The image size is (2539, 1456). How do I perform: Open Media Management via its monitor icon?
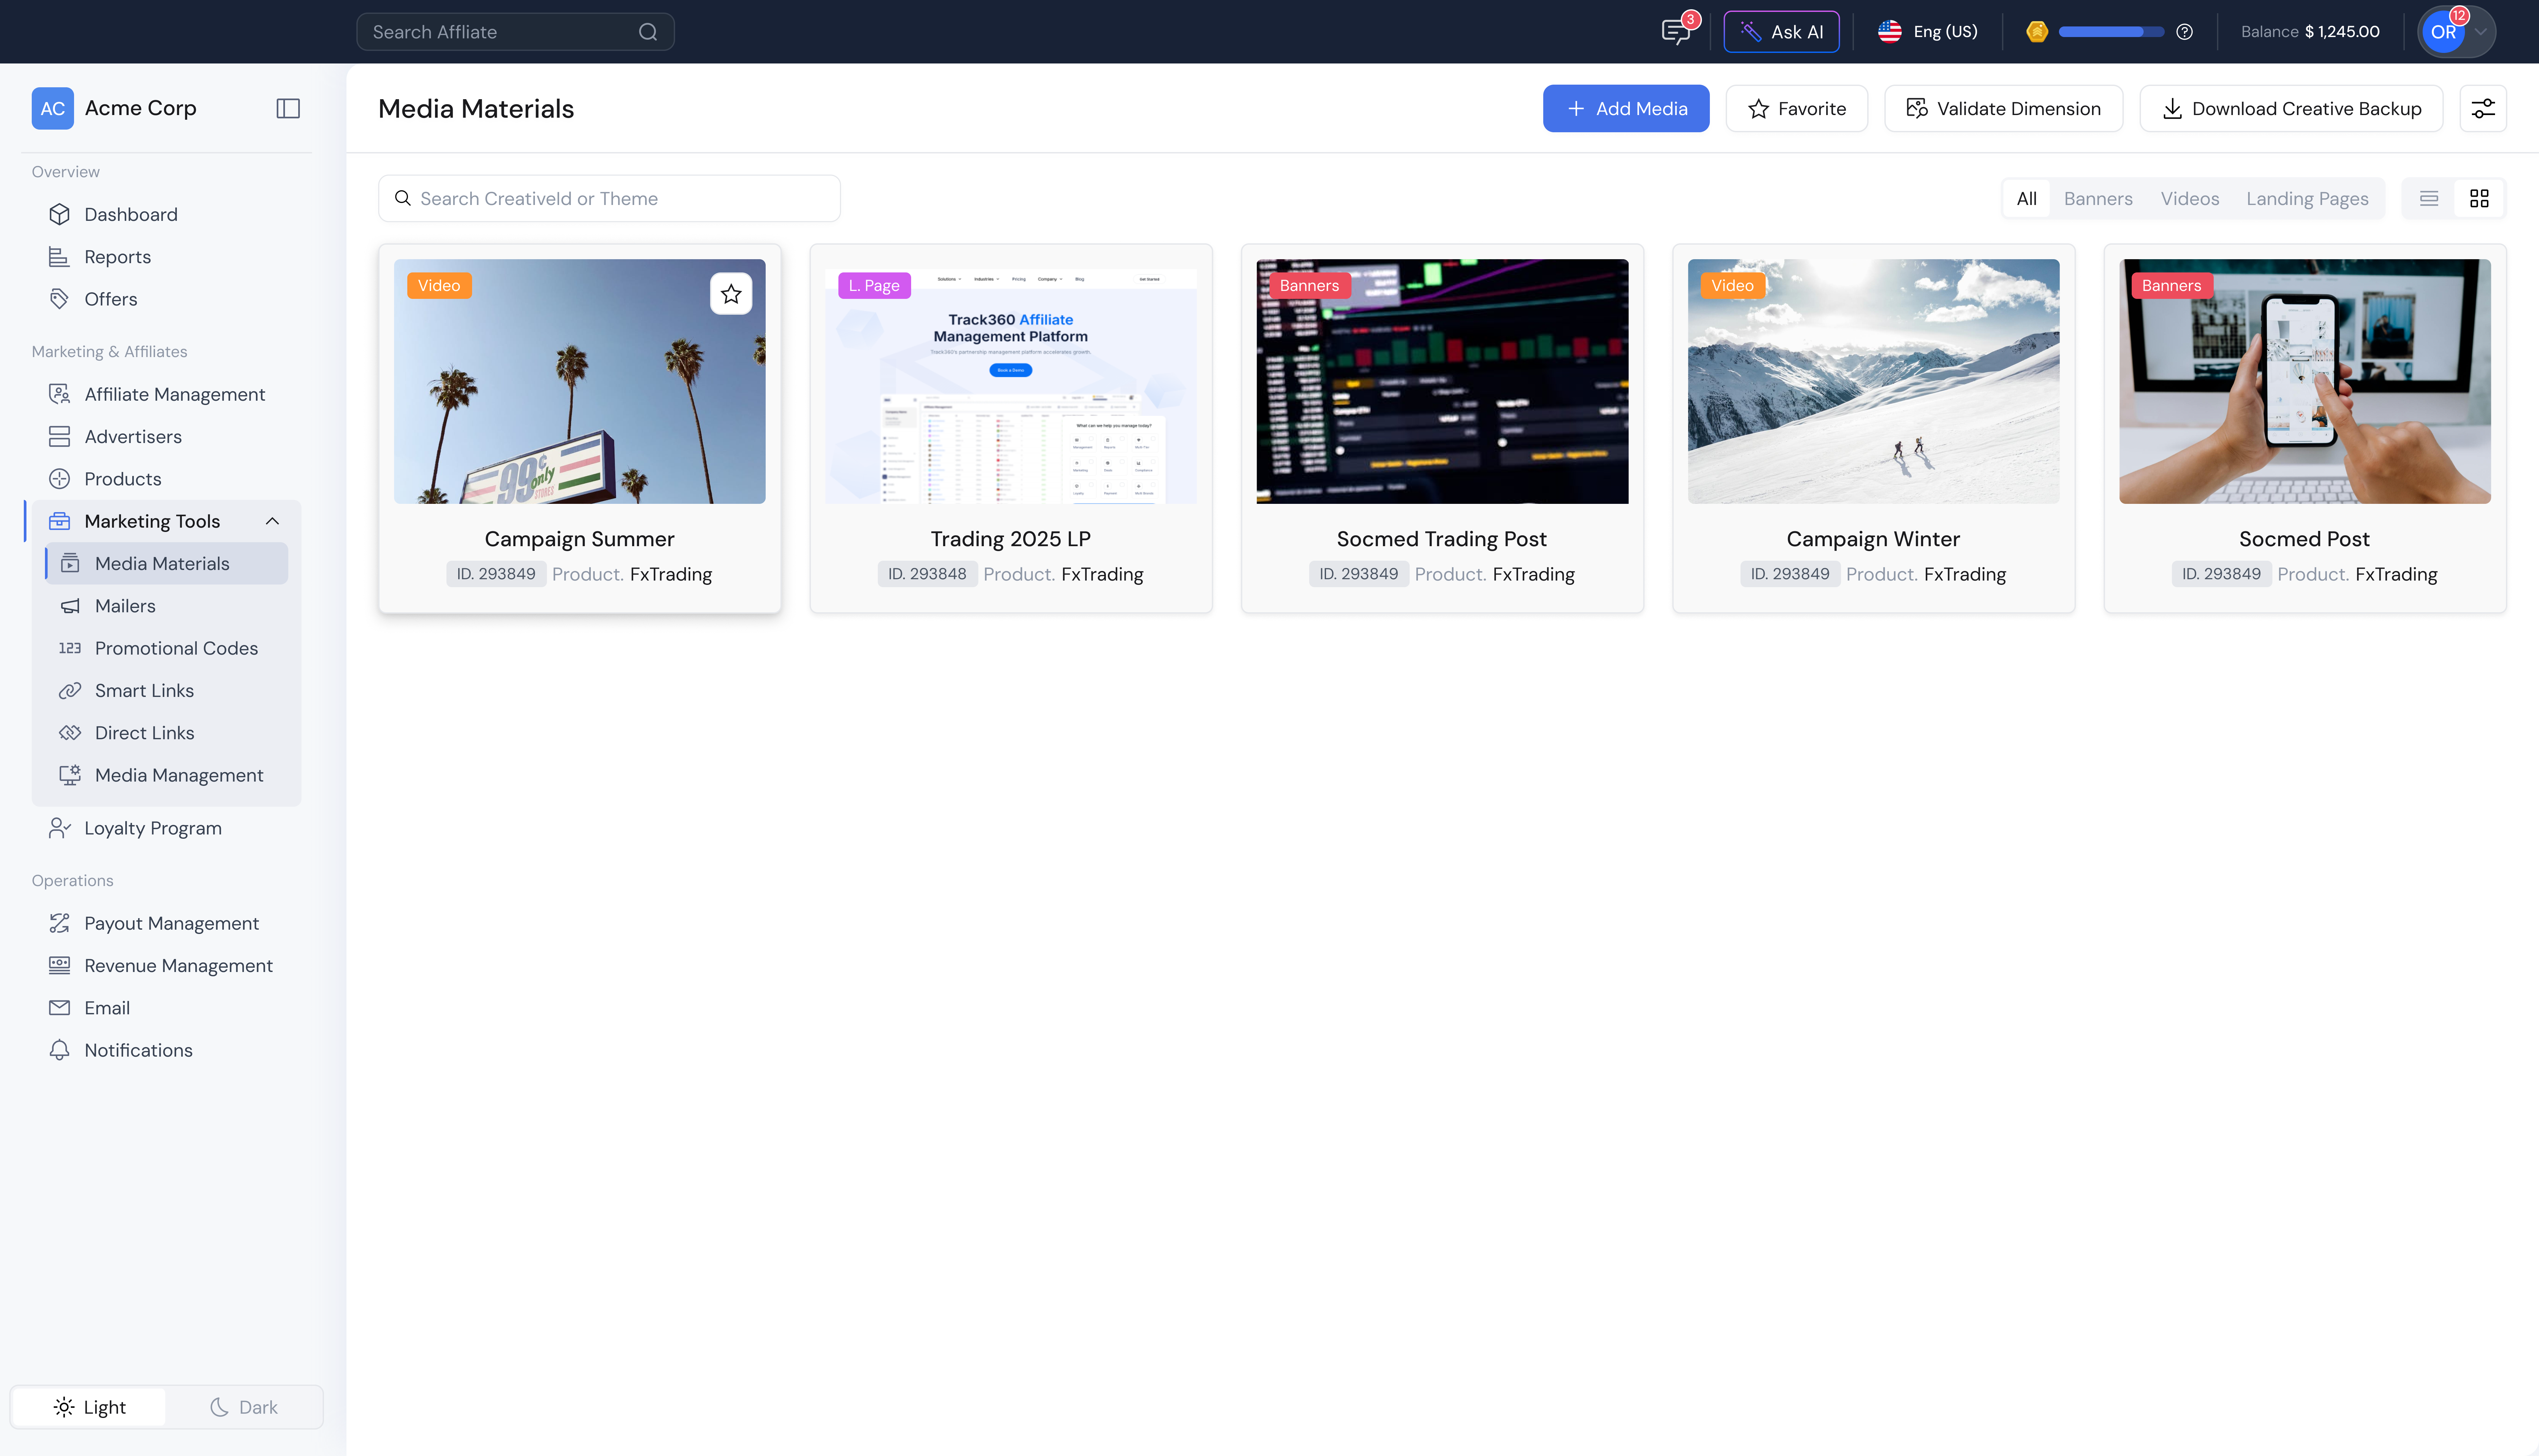point(70,775)
